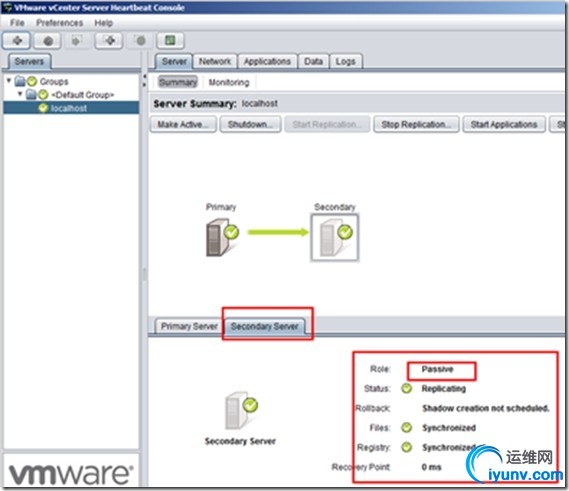This screenshot has width=569, height=491.
Task: Click the Stop Replication... button
Action: tap(416, 124)
